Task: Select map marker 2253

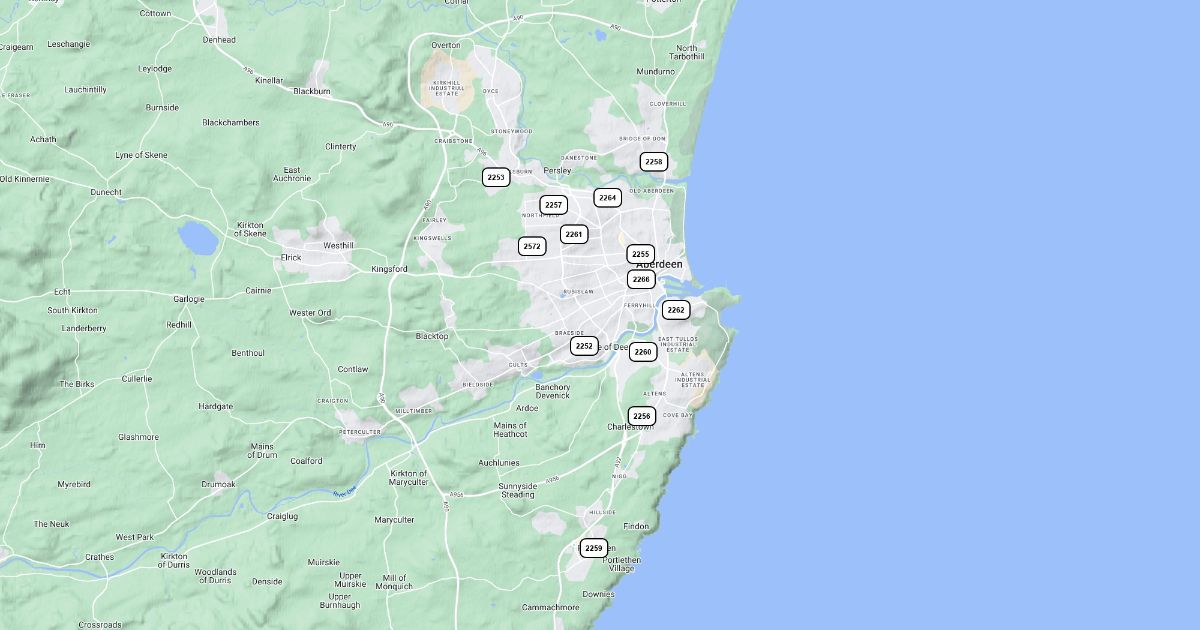Action: click(496, 178)
